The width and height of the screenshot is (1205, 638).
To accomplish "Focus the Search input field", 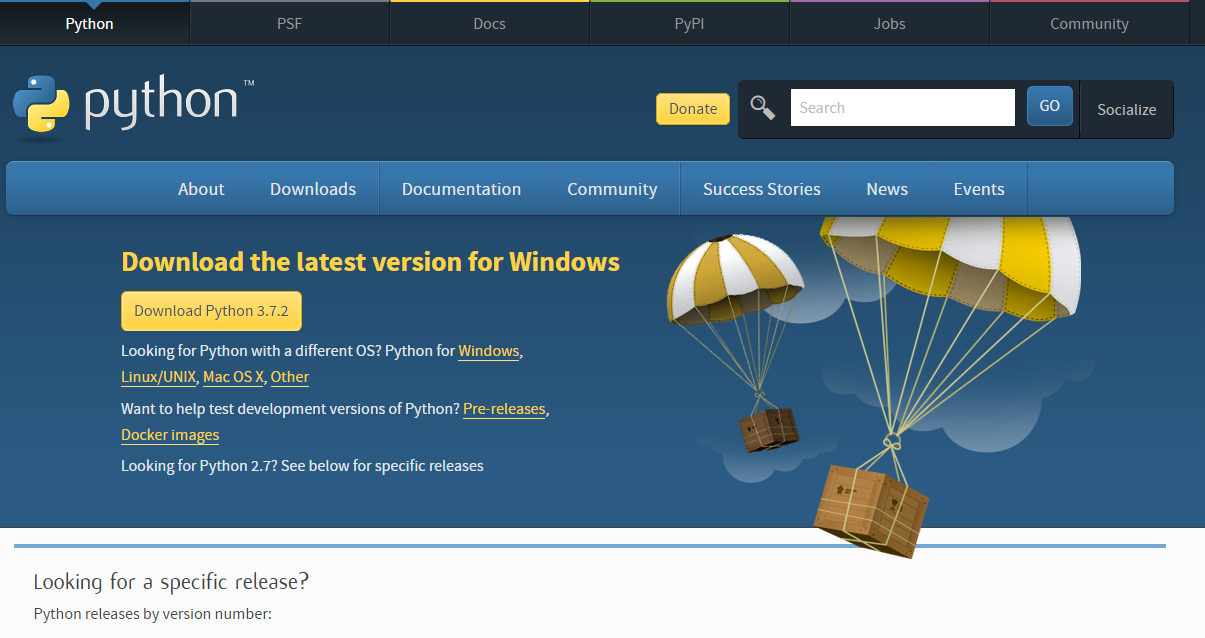I will (903, 108).
